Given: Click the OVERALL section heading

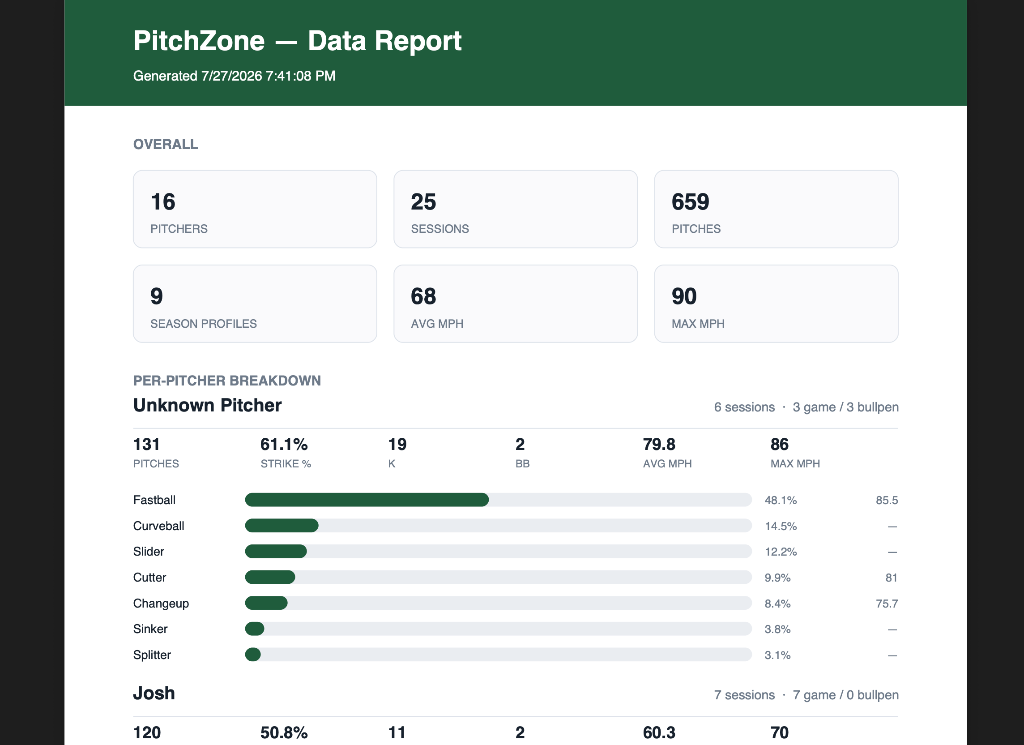Looking at the screenshot, I should coord(165,144).
